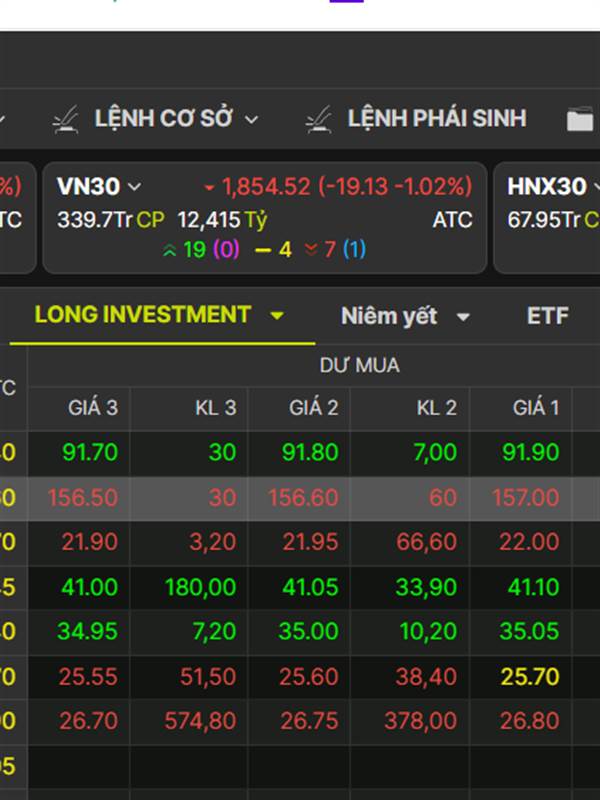Screen dimensions: 600x800
Task: Open the folder icon in the toolbar
Action: tap(581, 119)
